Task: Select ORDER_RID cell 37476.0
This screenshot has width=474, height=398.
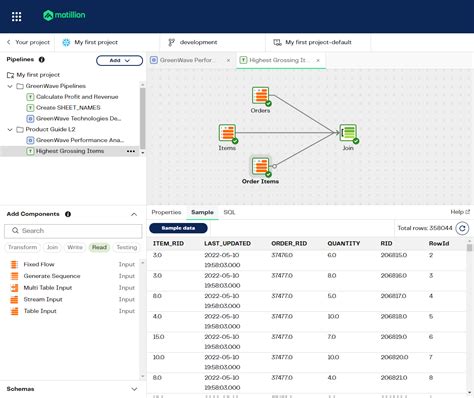Action: pos(282,255)
